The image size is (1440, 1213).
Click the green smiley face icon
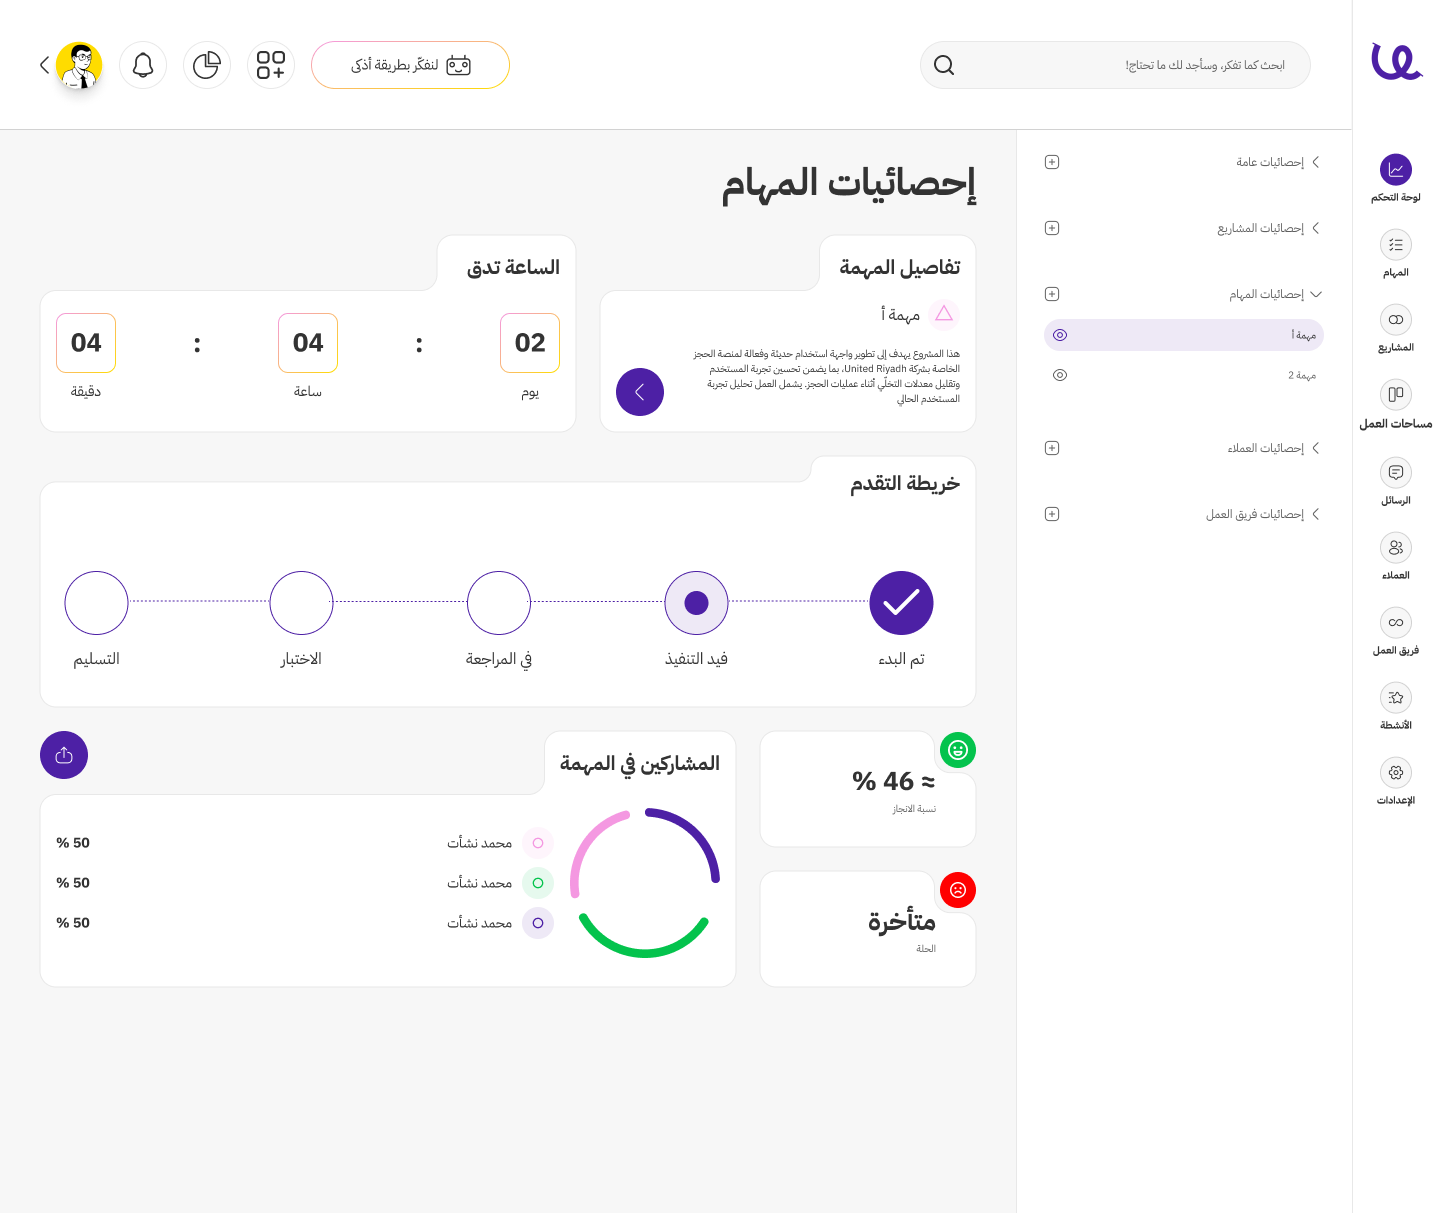tap(958, 750)
